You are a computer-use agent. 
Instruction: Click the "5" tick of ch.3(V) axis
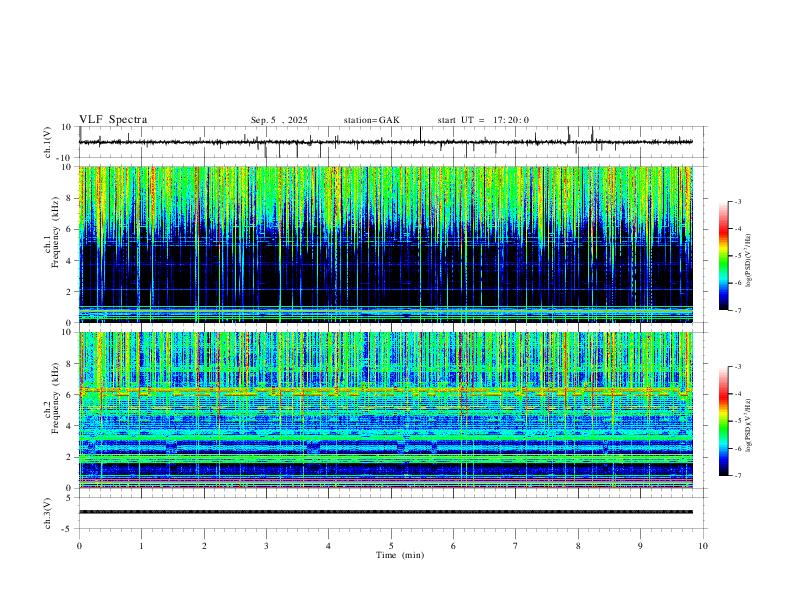(x=69, y=498)
